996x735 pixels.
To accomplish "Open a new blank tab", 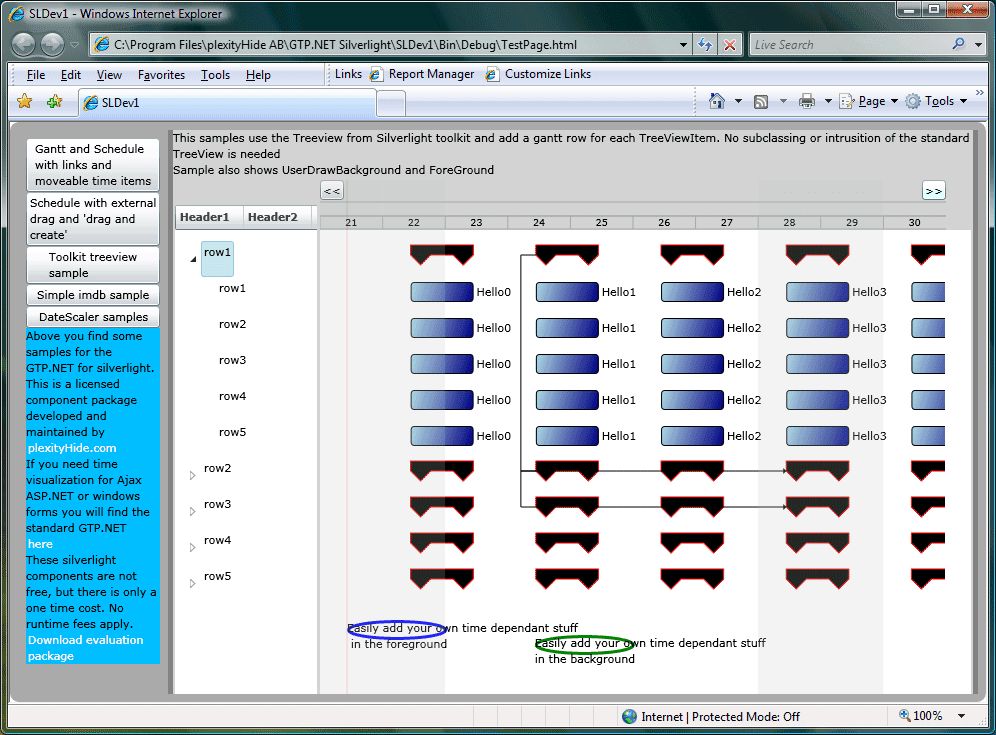I will tap(391, 104).
